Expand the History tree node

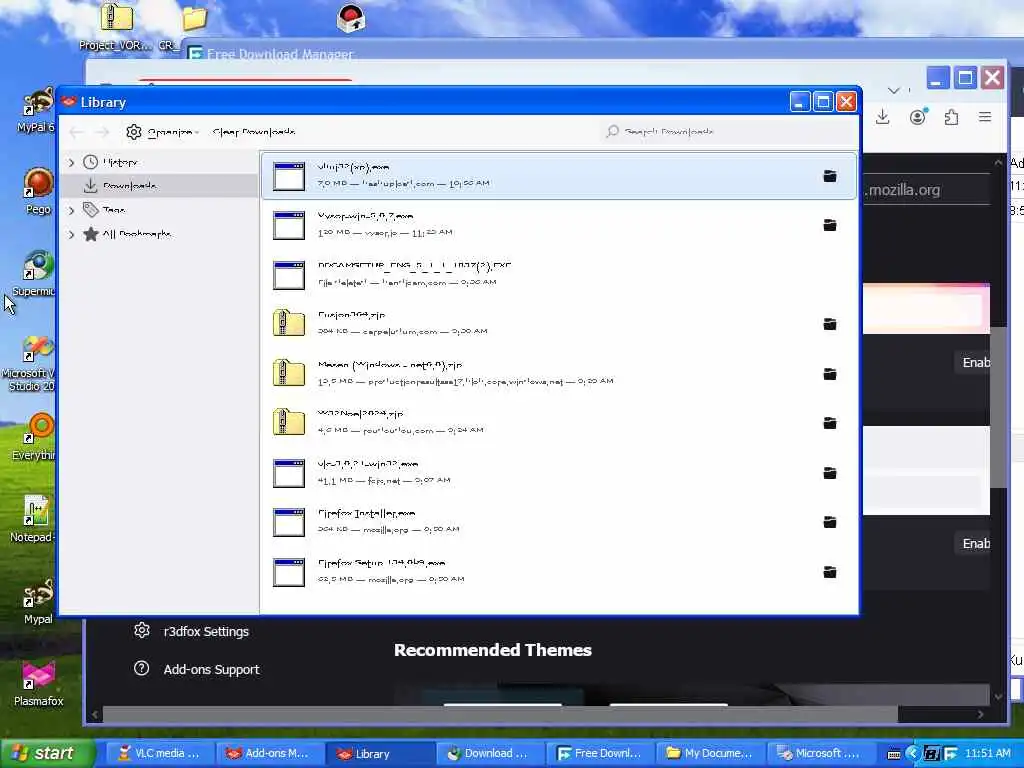tap(72, 163)
